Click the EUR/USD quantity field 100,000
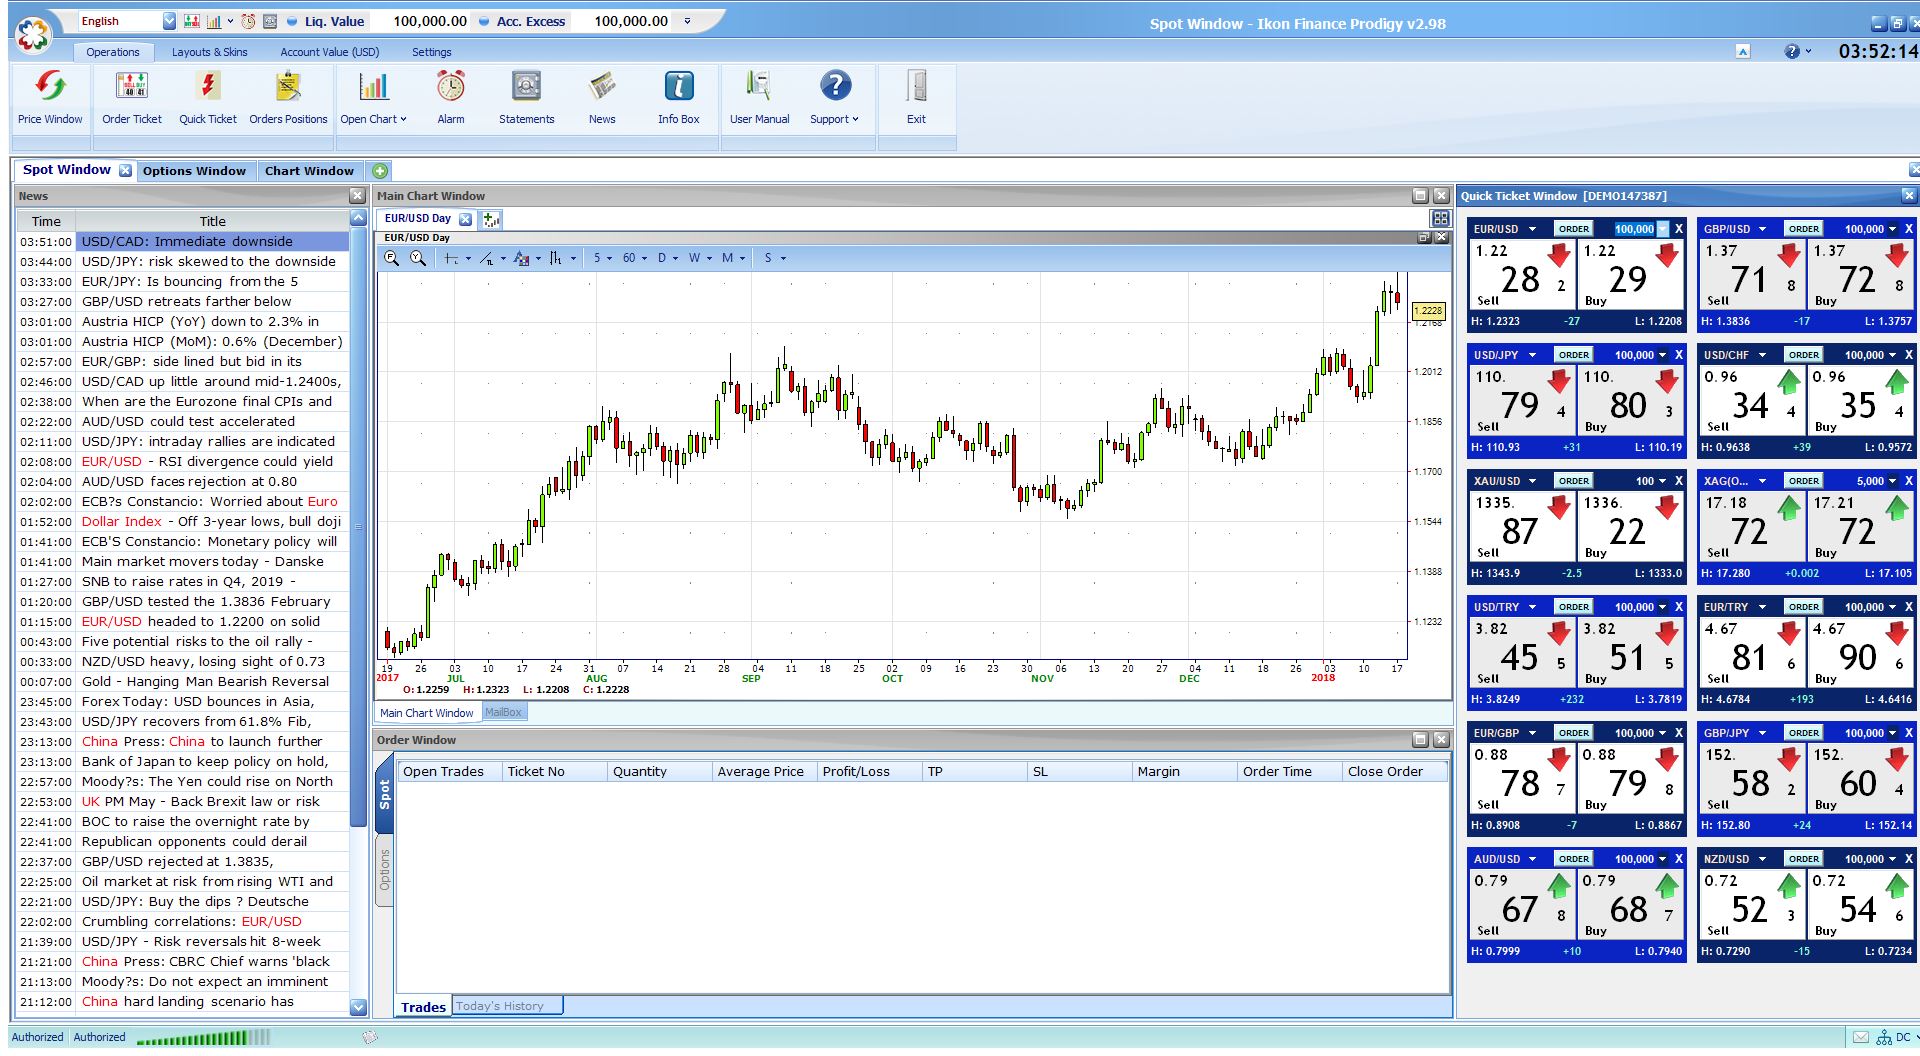The height and width of the screenshot is (1056, 1920). click(1634, 229)
